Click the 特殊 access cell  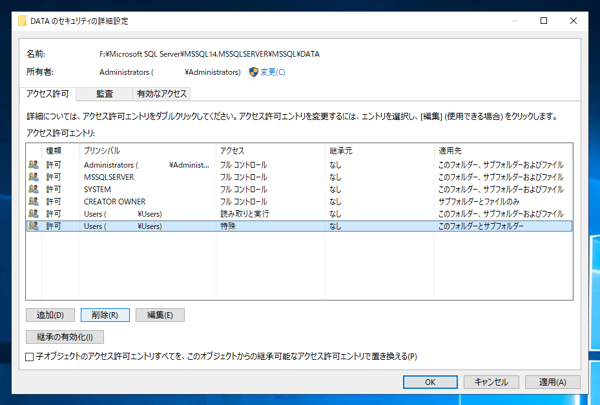[228, 226]
